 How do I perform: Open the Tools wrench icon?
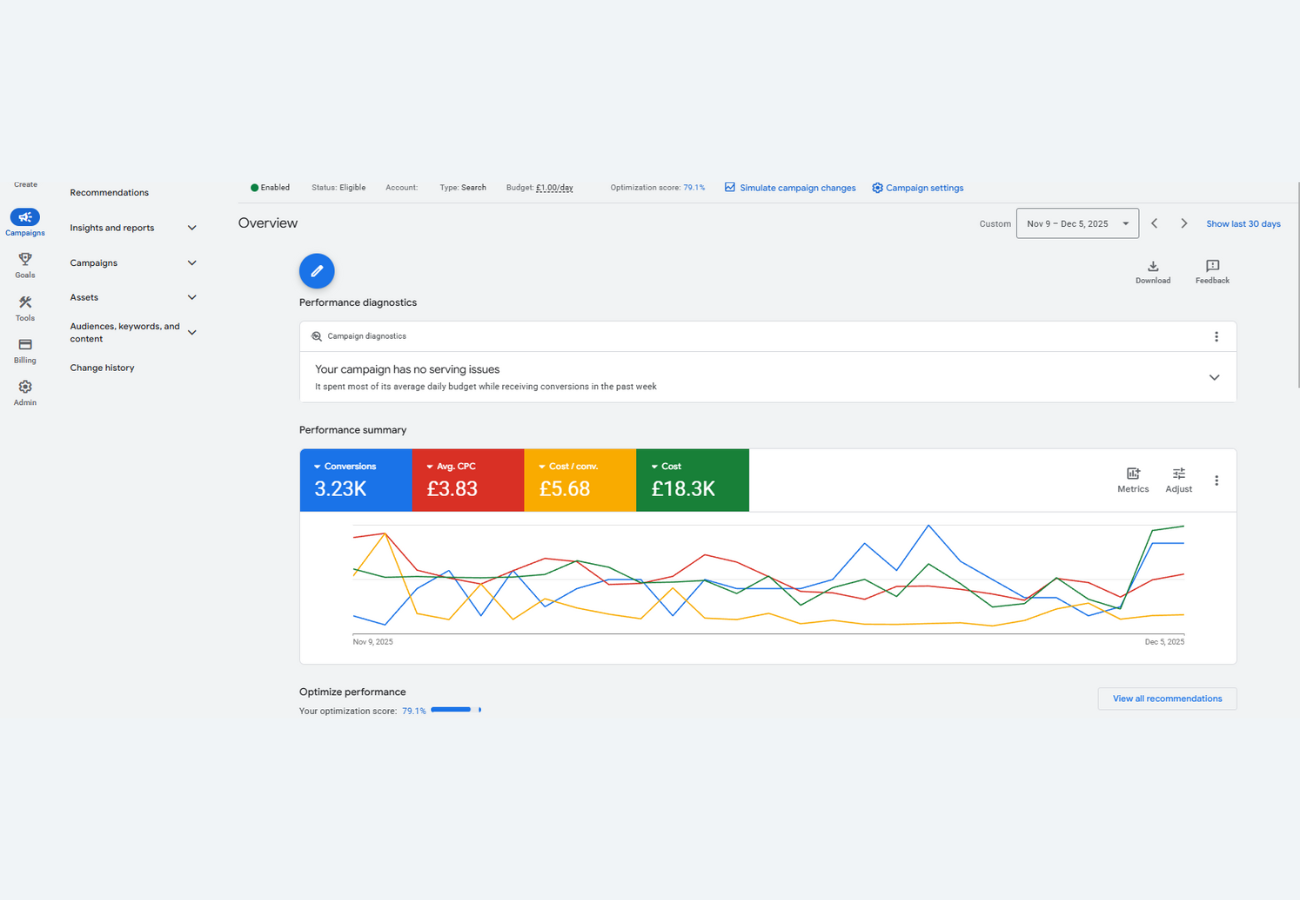point(25,302)
